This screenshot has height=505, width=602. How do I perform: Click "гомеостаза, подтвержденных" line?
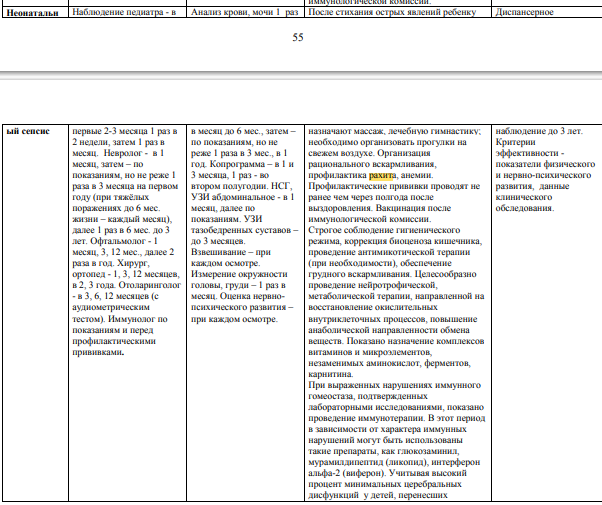pos(368,396)
